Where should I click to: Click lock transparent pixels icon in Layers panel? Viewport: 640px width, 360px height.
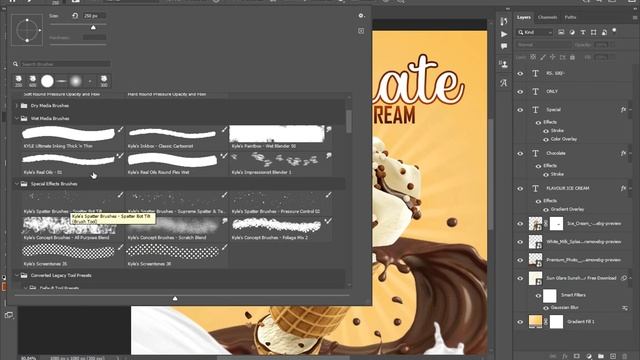[x=533, y=58]
